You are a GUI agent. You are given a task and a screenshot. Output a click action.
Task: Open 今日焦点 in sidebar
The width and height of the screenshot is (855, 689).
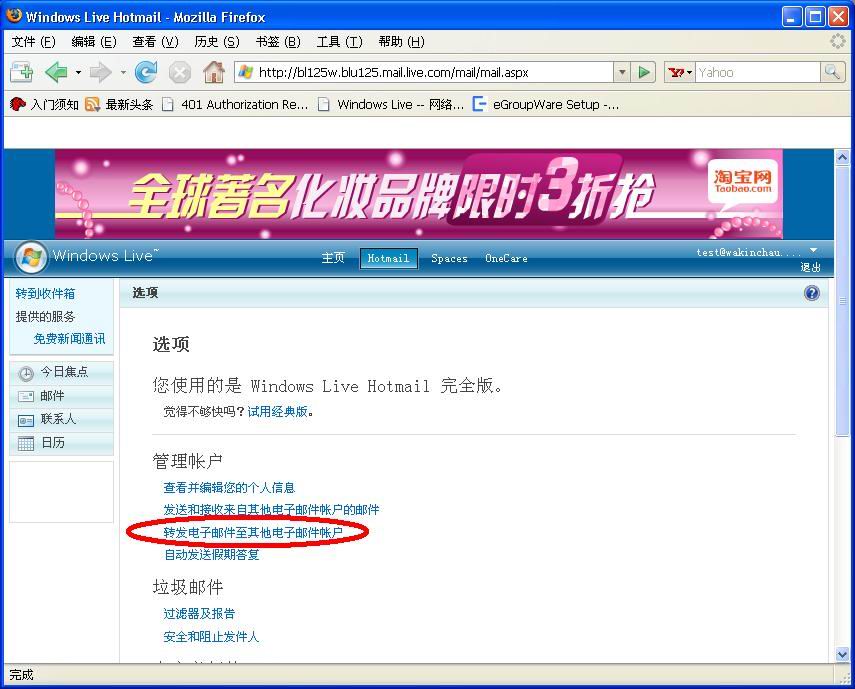coord(61,373)
